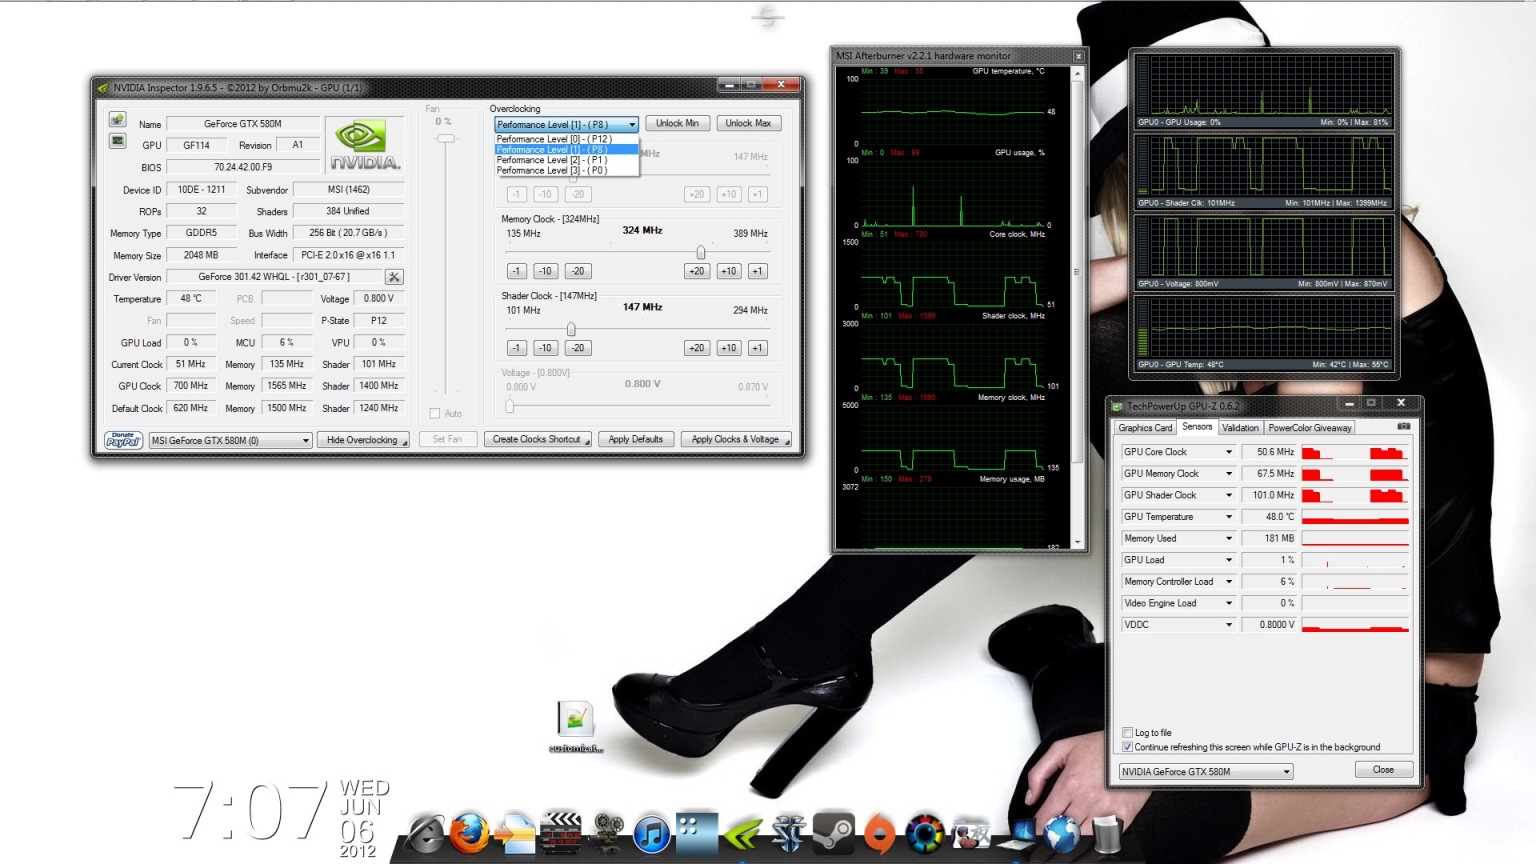Image resolution: width=1536 pixels, height=864 pixels.
Task: Open the clapperboard app in the dock
Action: point(561,832)
